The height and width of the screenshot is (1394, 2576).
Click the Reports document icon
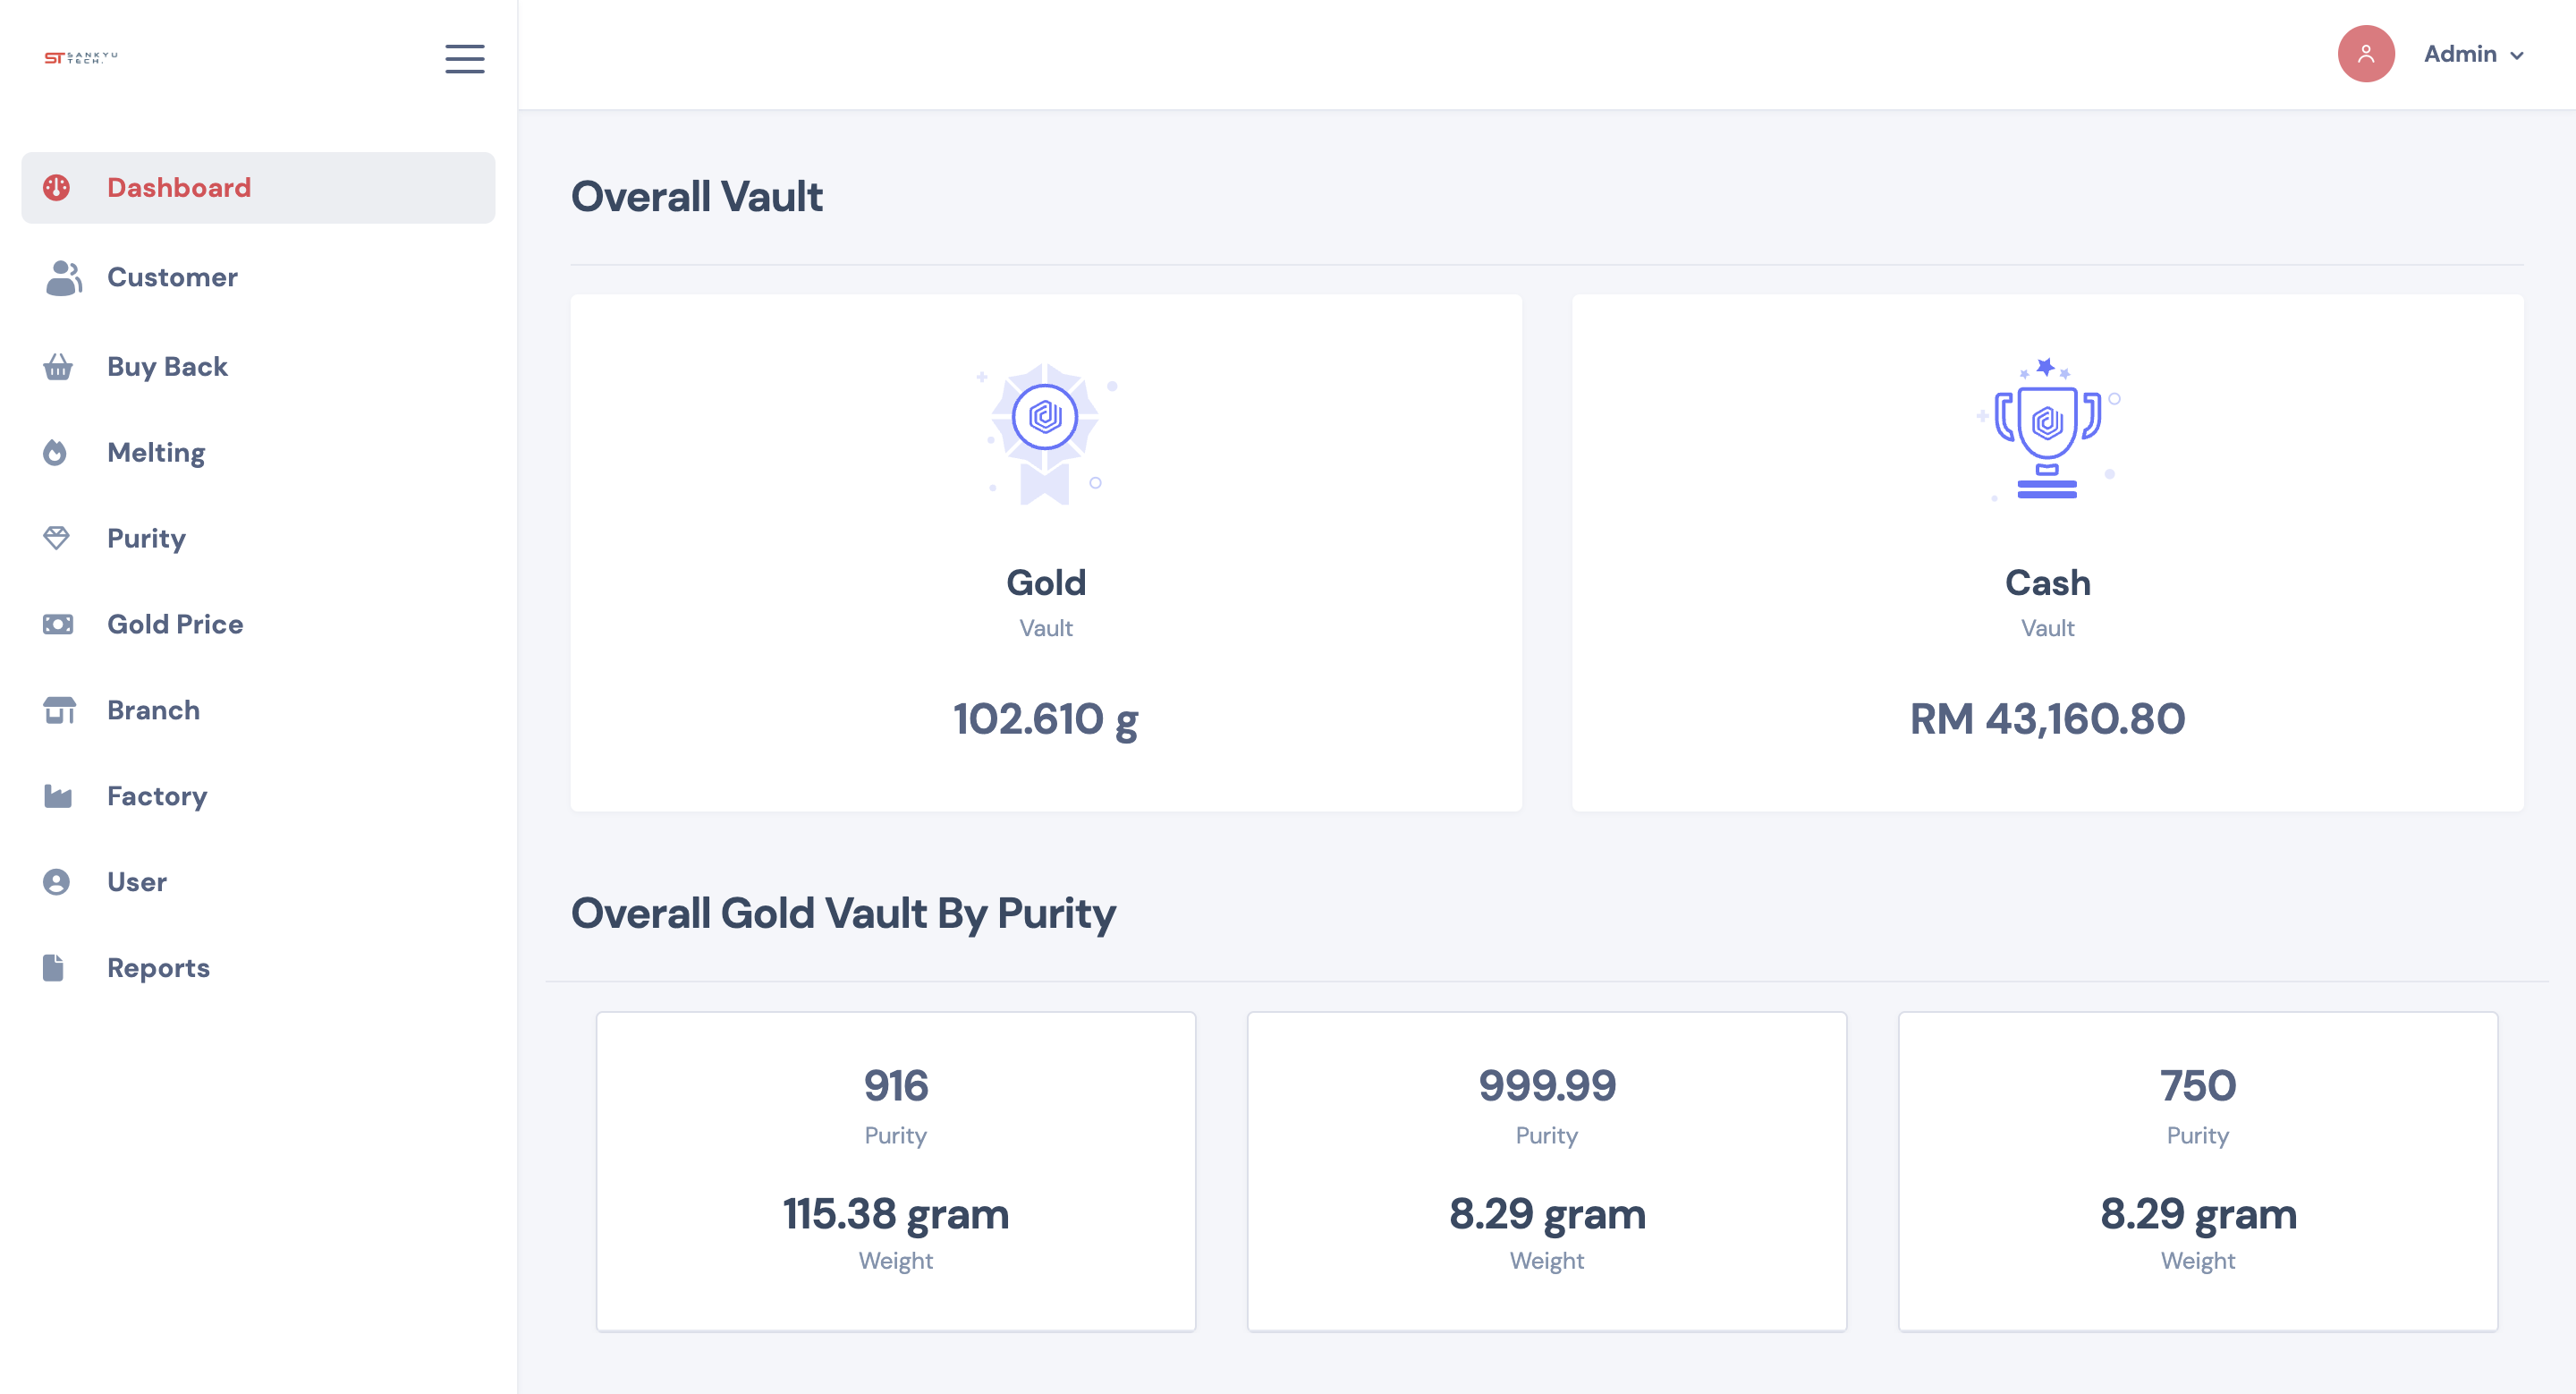(x=53, y=967)
